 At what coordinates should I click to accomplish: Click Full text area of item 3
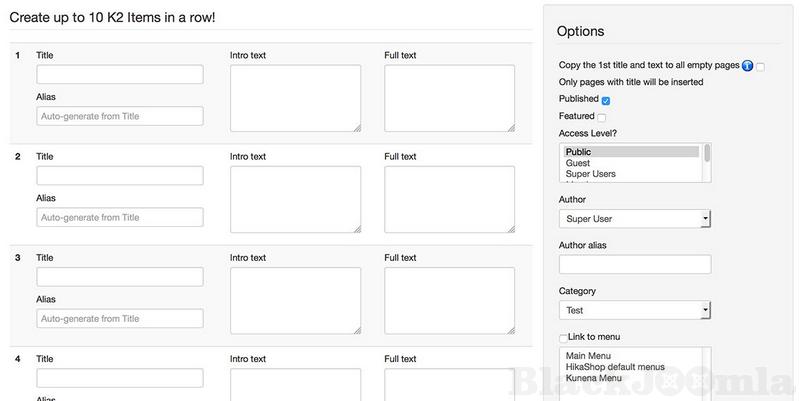[449, 300]
